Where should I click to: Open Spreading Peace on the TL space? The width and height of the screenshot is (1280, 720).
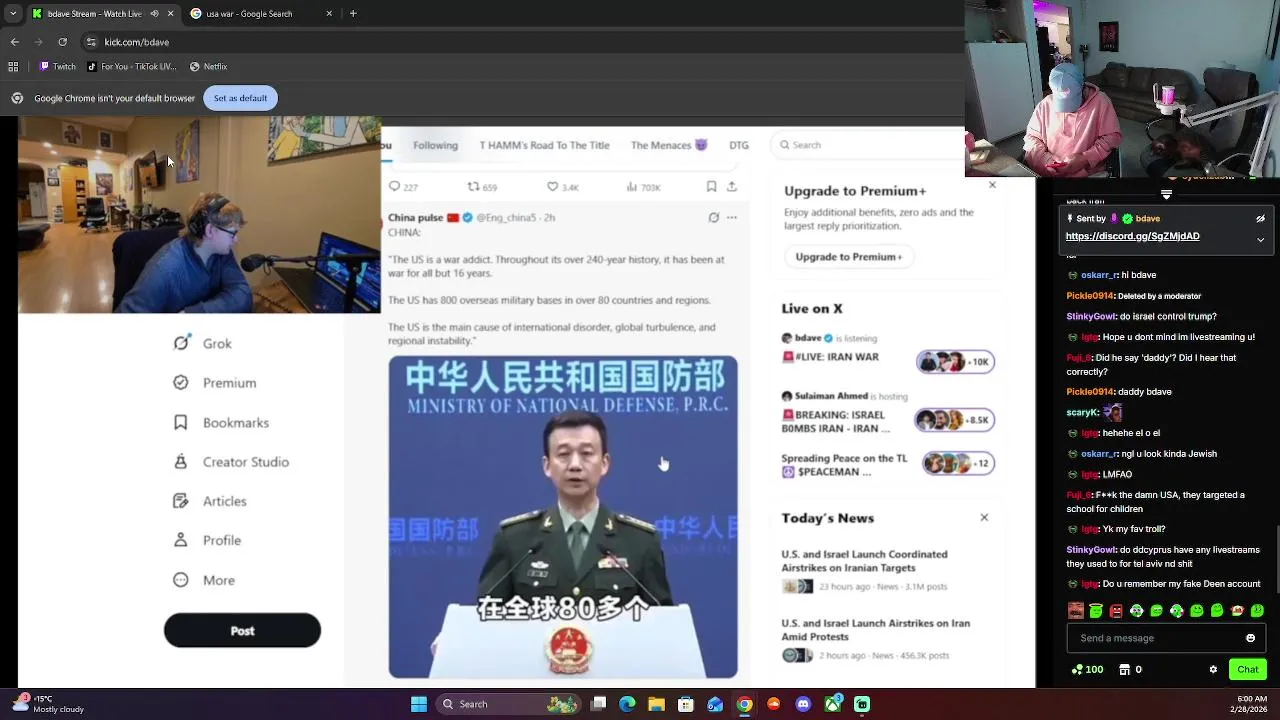pyautogui.click(x=888, y=465)
